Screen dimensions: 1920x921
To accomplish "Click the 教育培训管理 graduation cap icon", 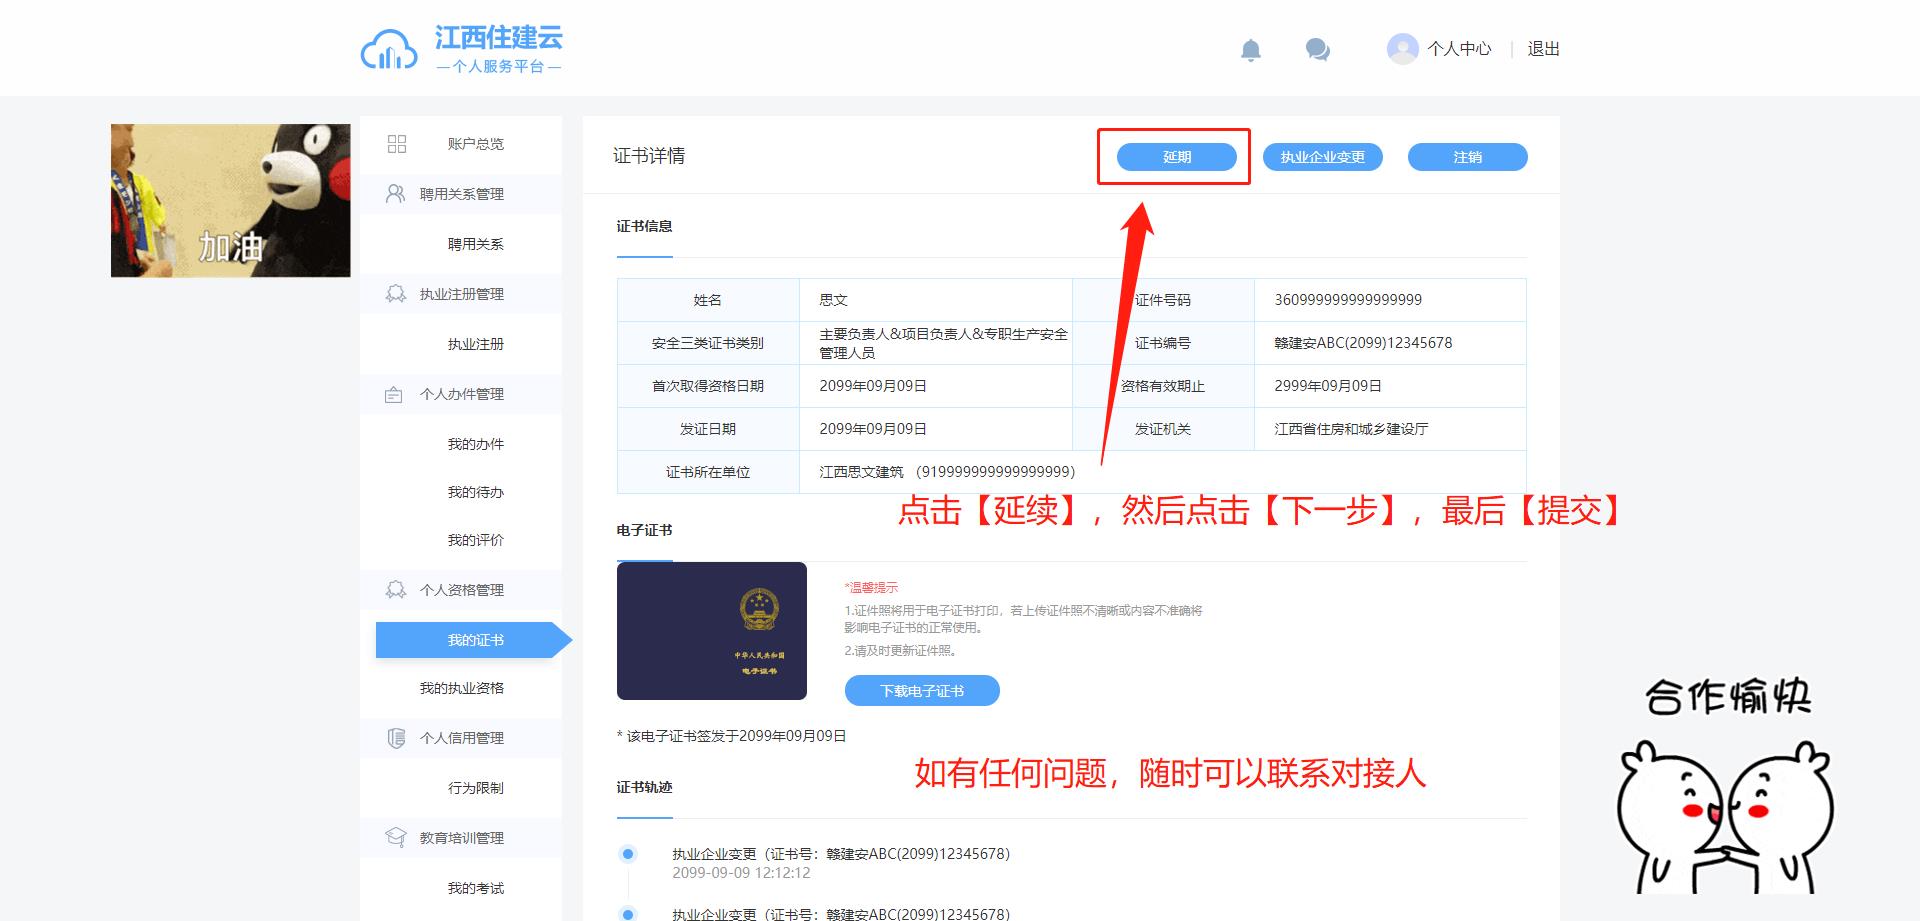I will click(x=395, y=838).
